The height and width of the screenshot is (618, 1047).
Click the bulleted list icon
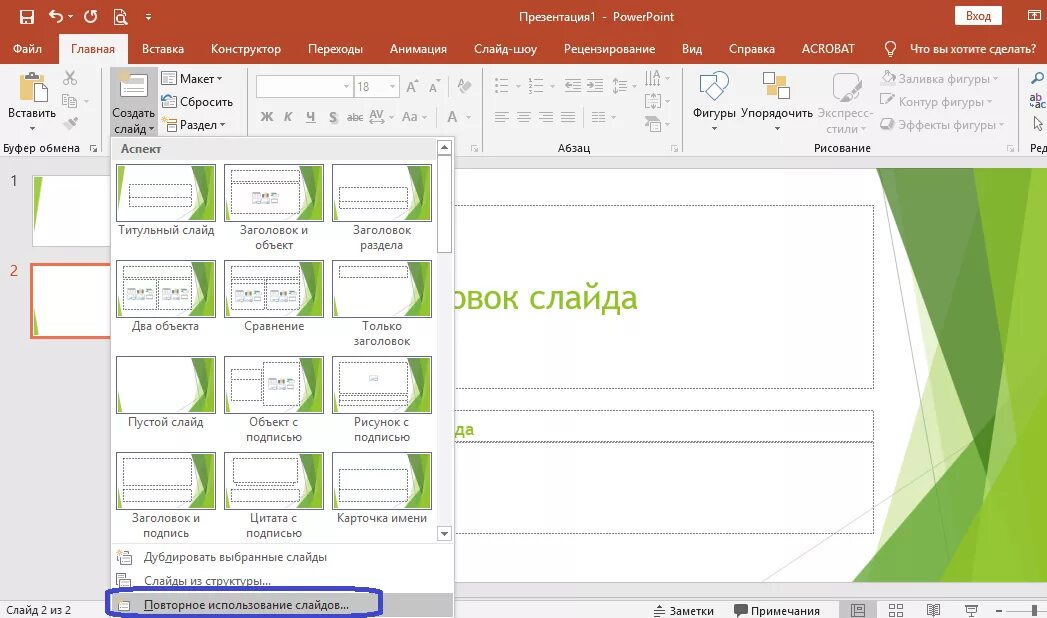tap(501, 85)
